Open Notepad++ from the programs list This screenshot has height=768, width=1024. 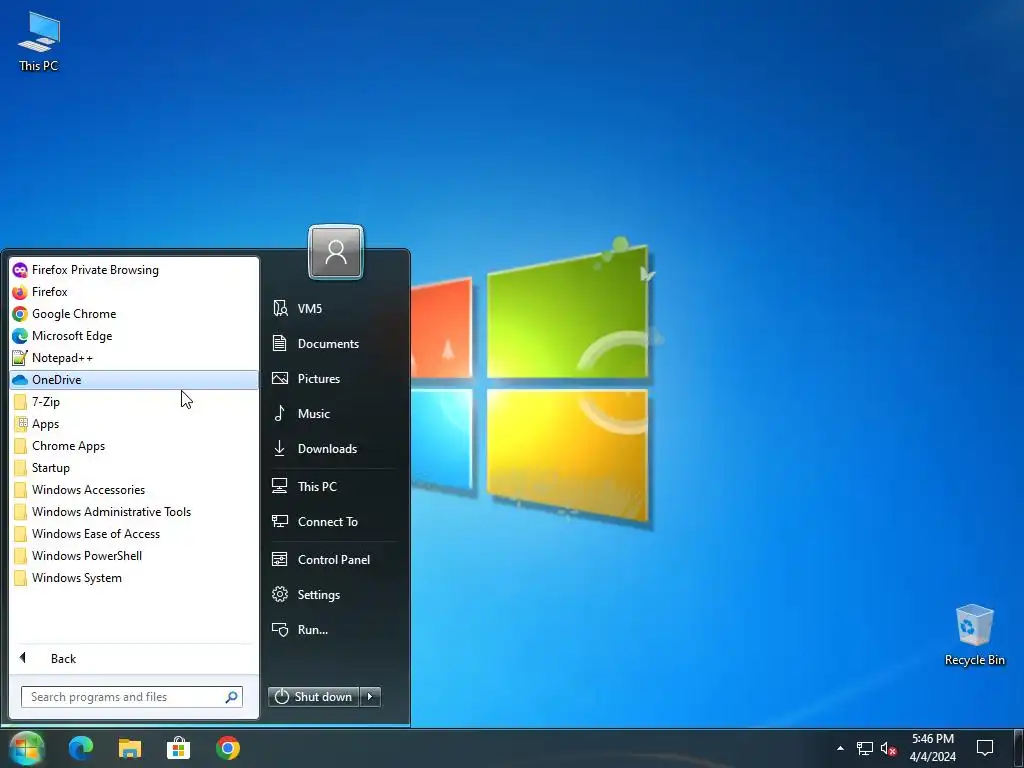[134, 358]
